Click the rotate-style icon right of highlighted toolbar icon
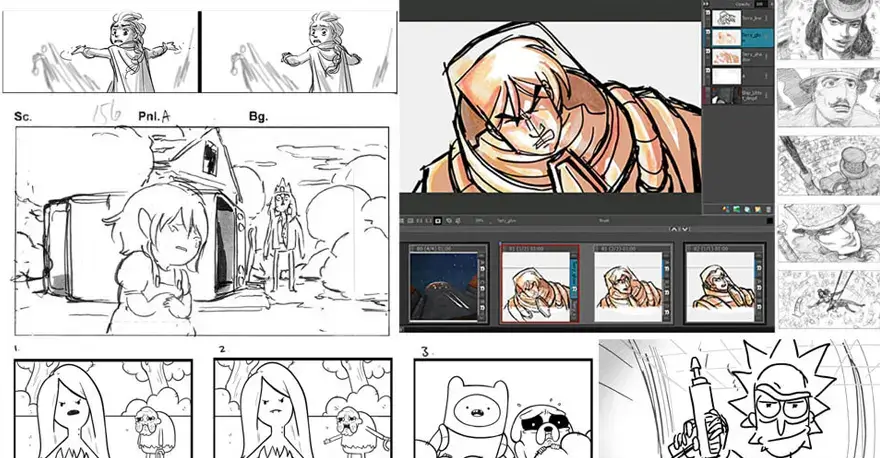The width and height of the screenshot is (880, 458). click(x=449, y=221)
